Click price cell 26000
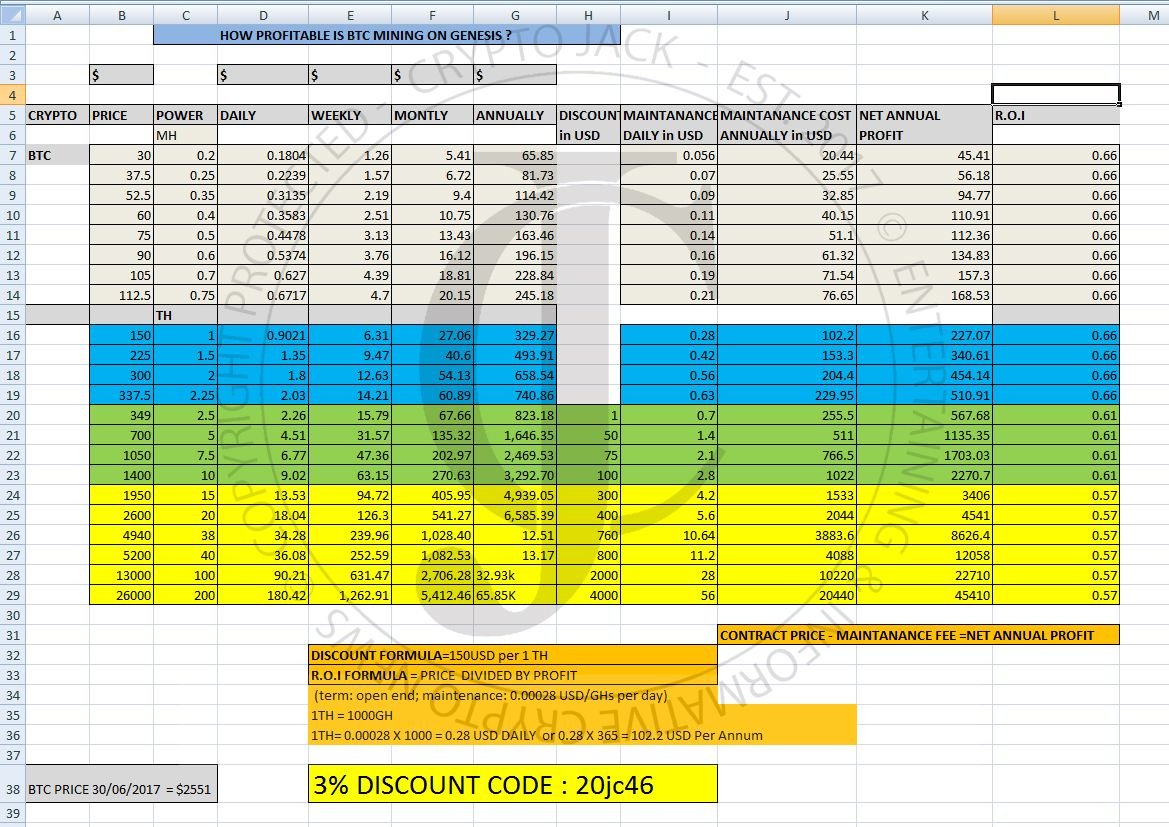Image resolution: width=1169 pixels, height=827 pixels. click(122, 595)
